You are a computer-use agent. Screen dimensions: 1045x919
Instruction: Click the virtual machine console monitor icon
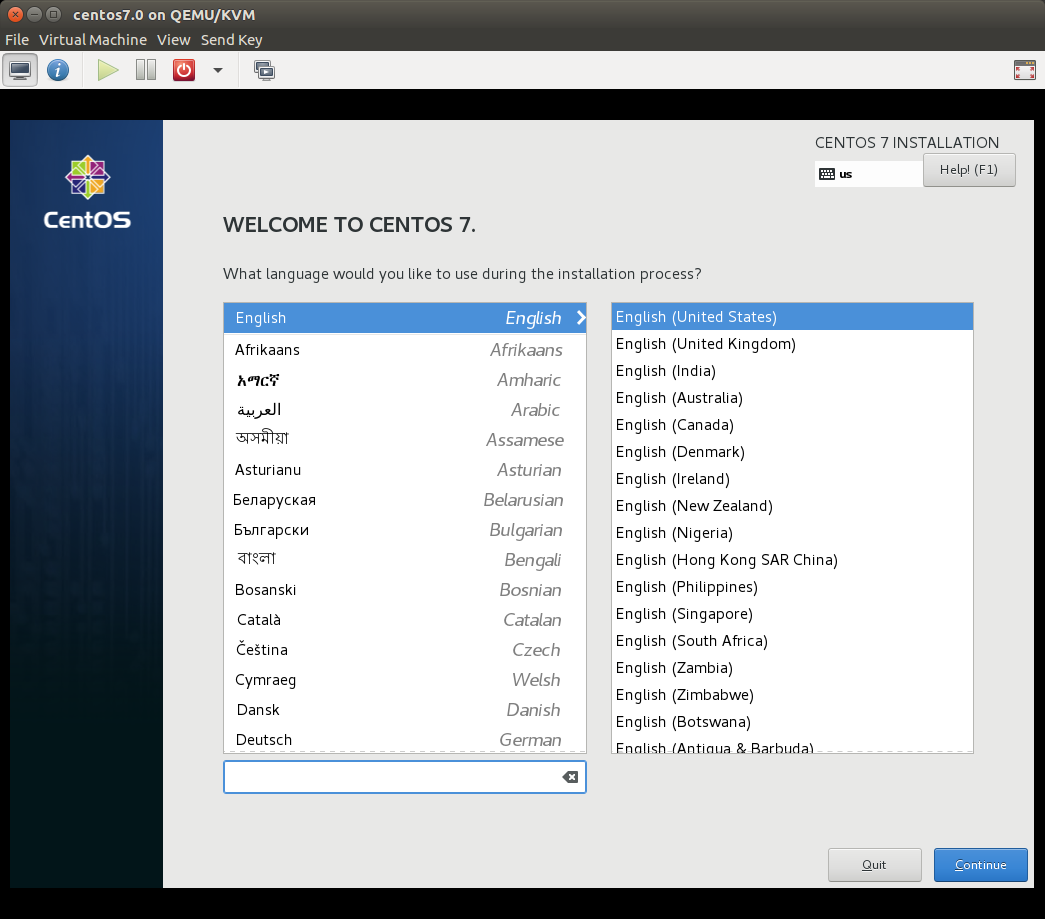click(20, 70)
